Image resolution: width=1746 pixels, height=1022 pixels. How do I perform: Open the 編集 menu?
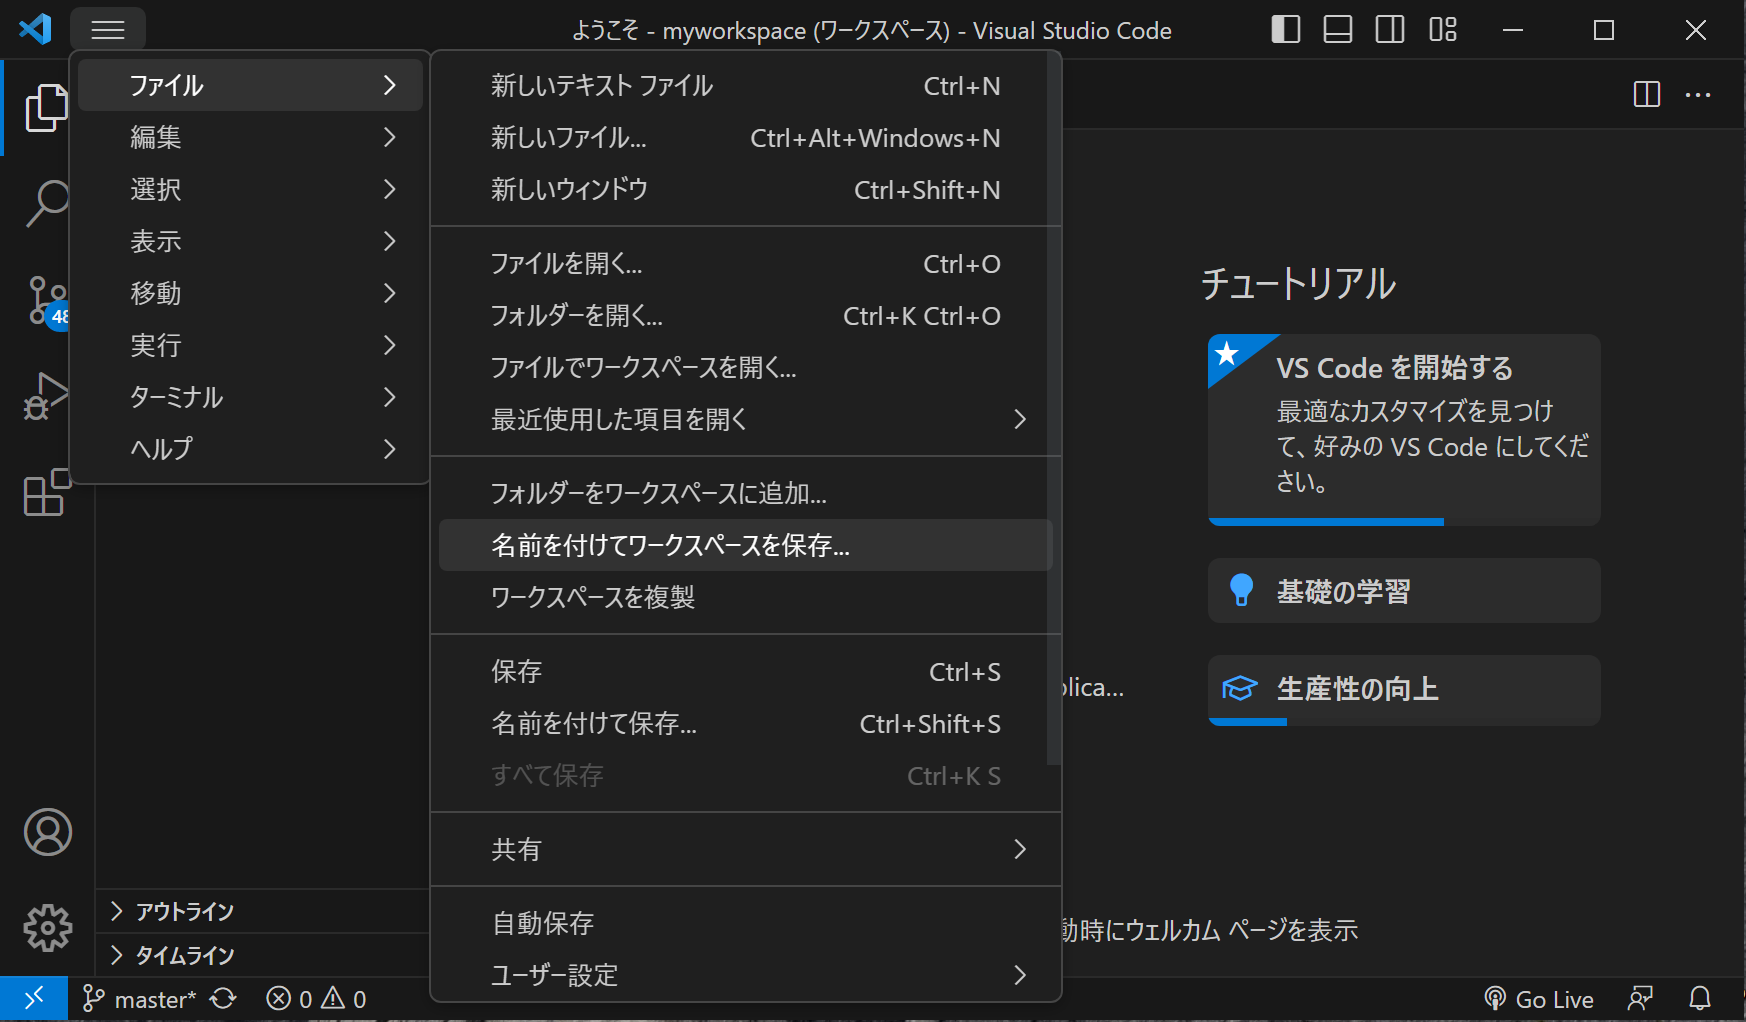250,137
